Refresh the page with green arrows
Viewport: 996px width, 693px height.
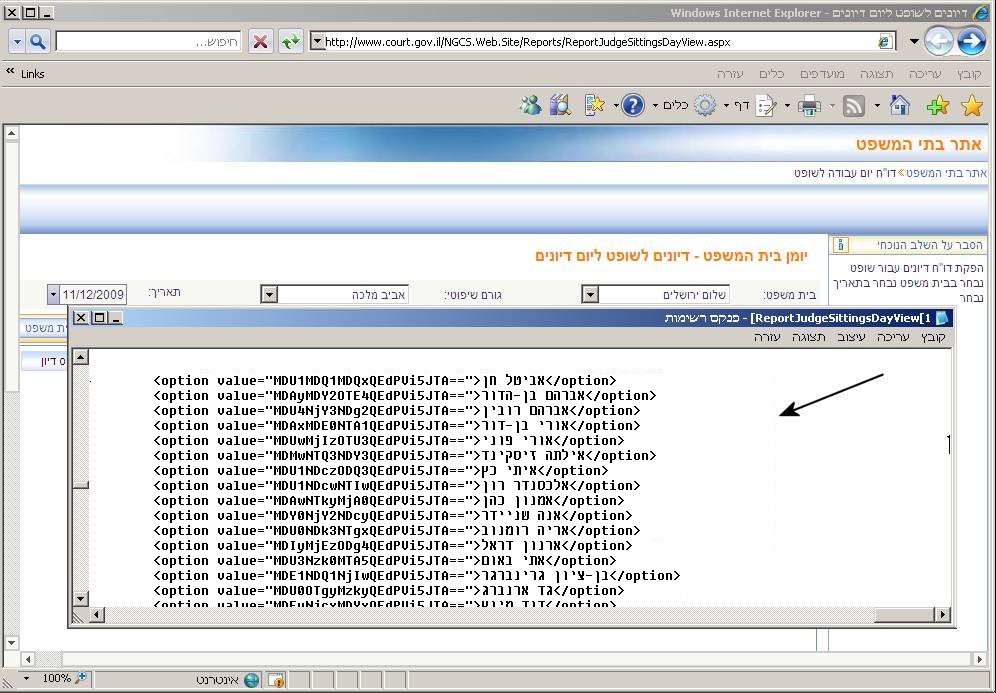tap(290, 42)
